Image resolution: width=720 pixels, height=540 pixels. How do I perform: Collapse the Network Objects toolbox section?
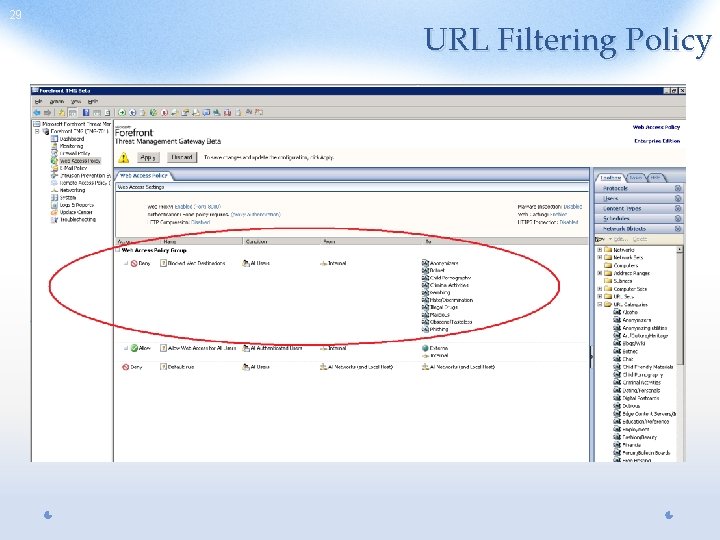678,229
